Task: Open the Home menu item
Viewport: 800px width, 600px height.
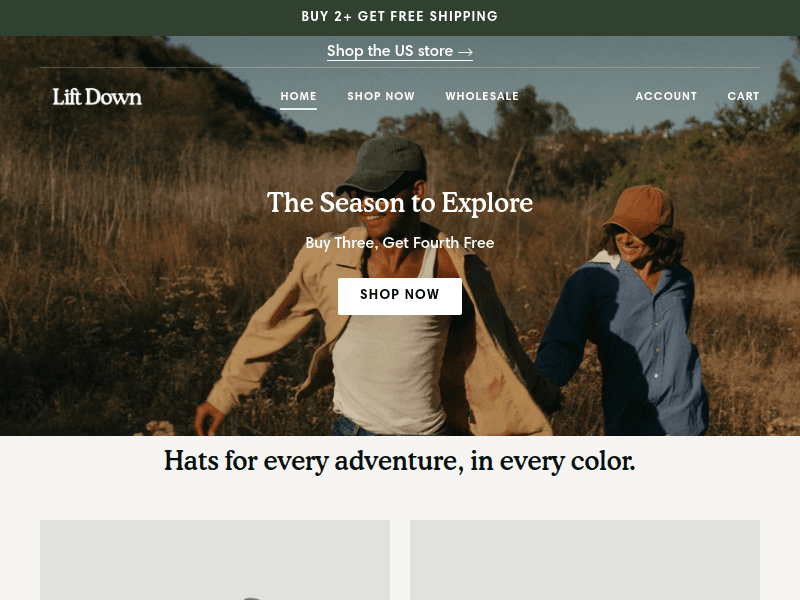Action: pos(298,96)
